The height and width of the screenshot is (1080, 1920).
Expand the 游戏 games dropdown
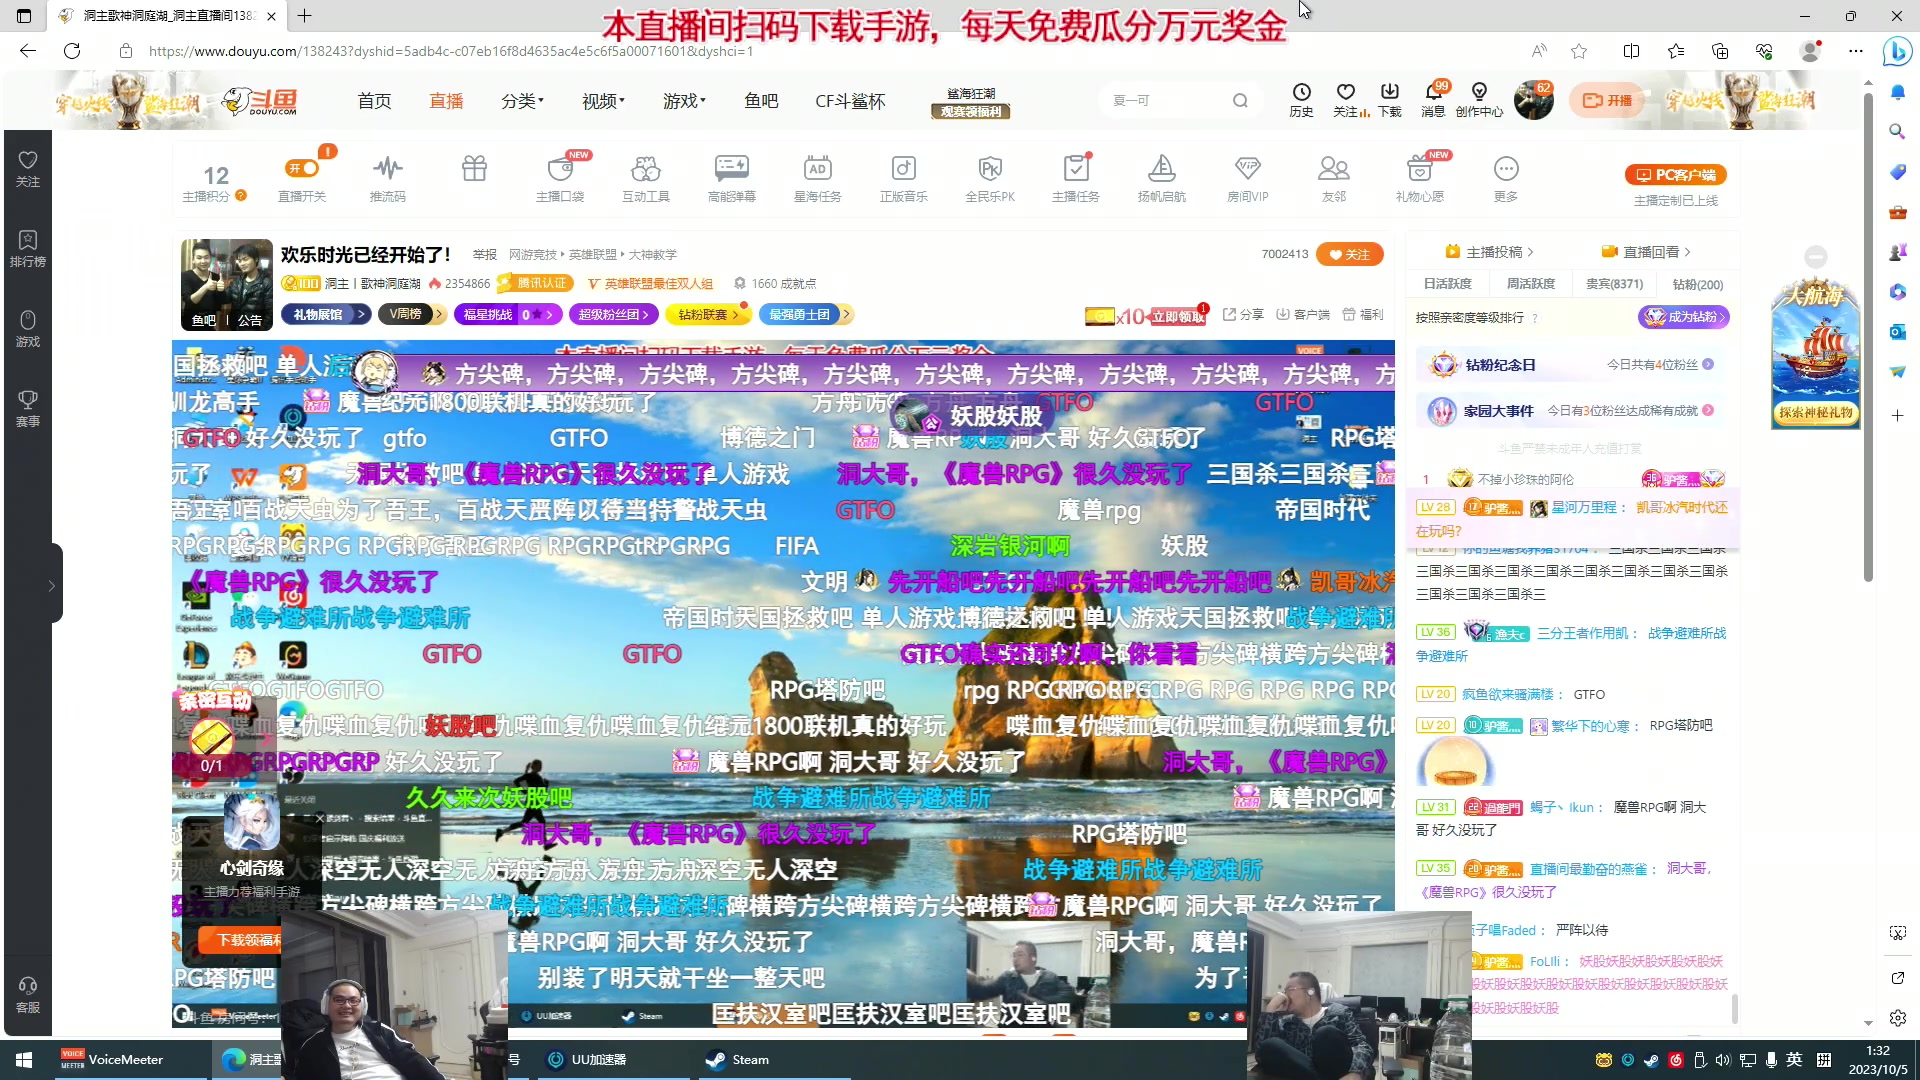(x=684, y=101)
